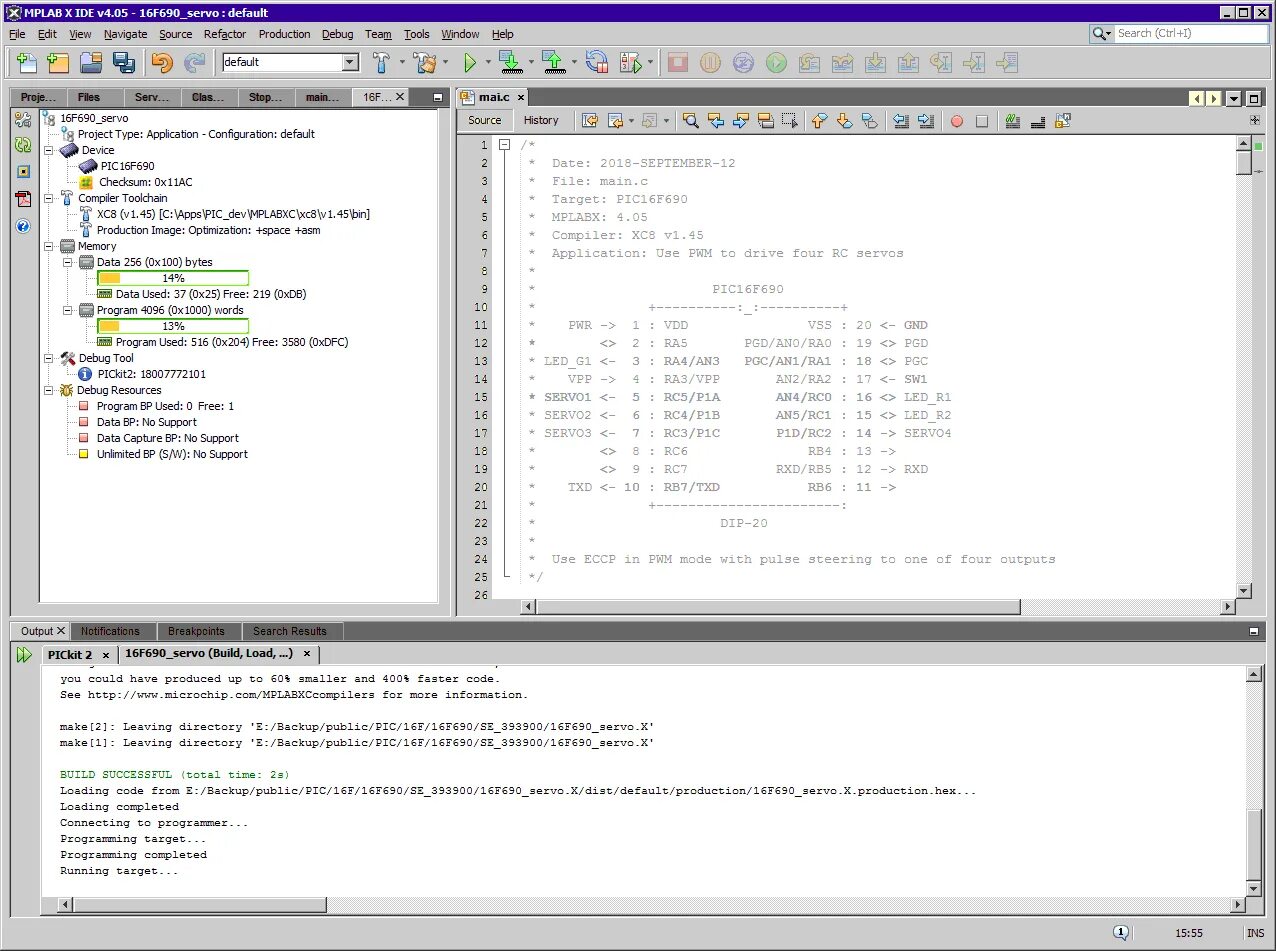Collapse the Memory tree node

pos(49,246)
